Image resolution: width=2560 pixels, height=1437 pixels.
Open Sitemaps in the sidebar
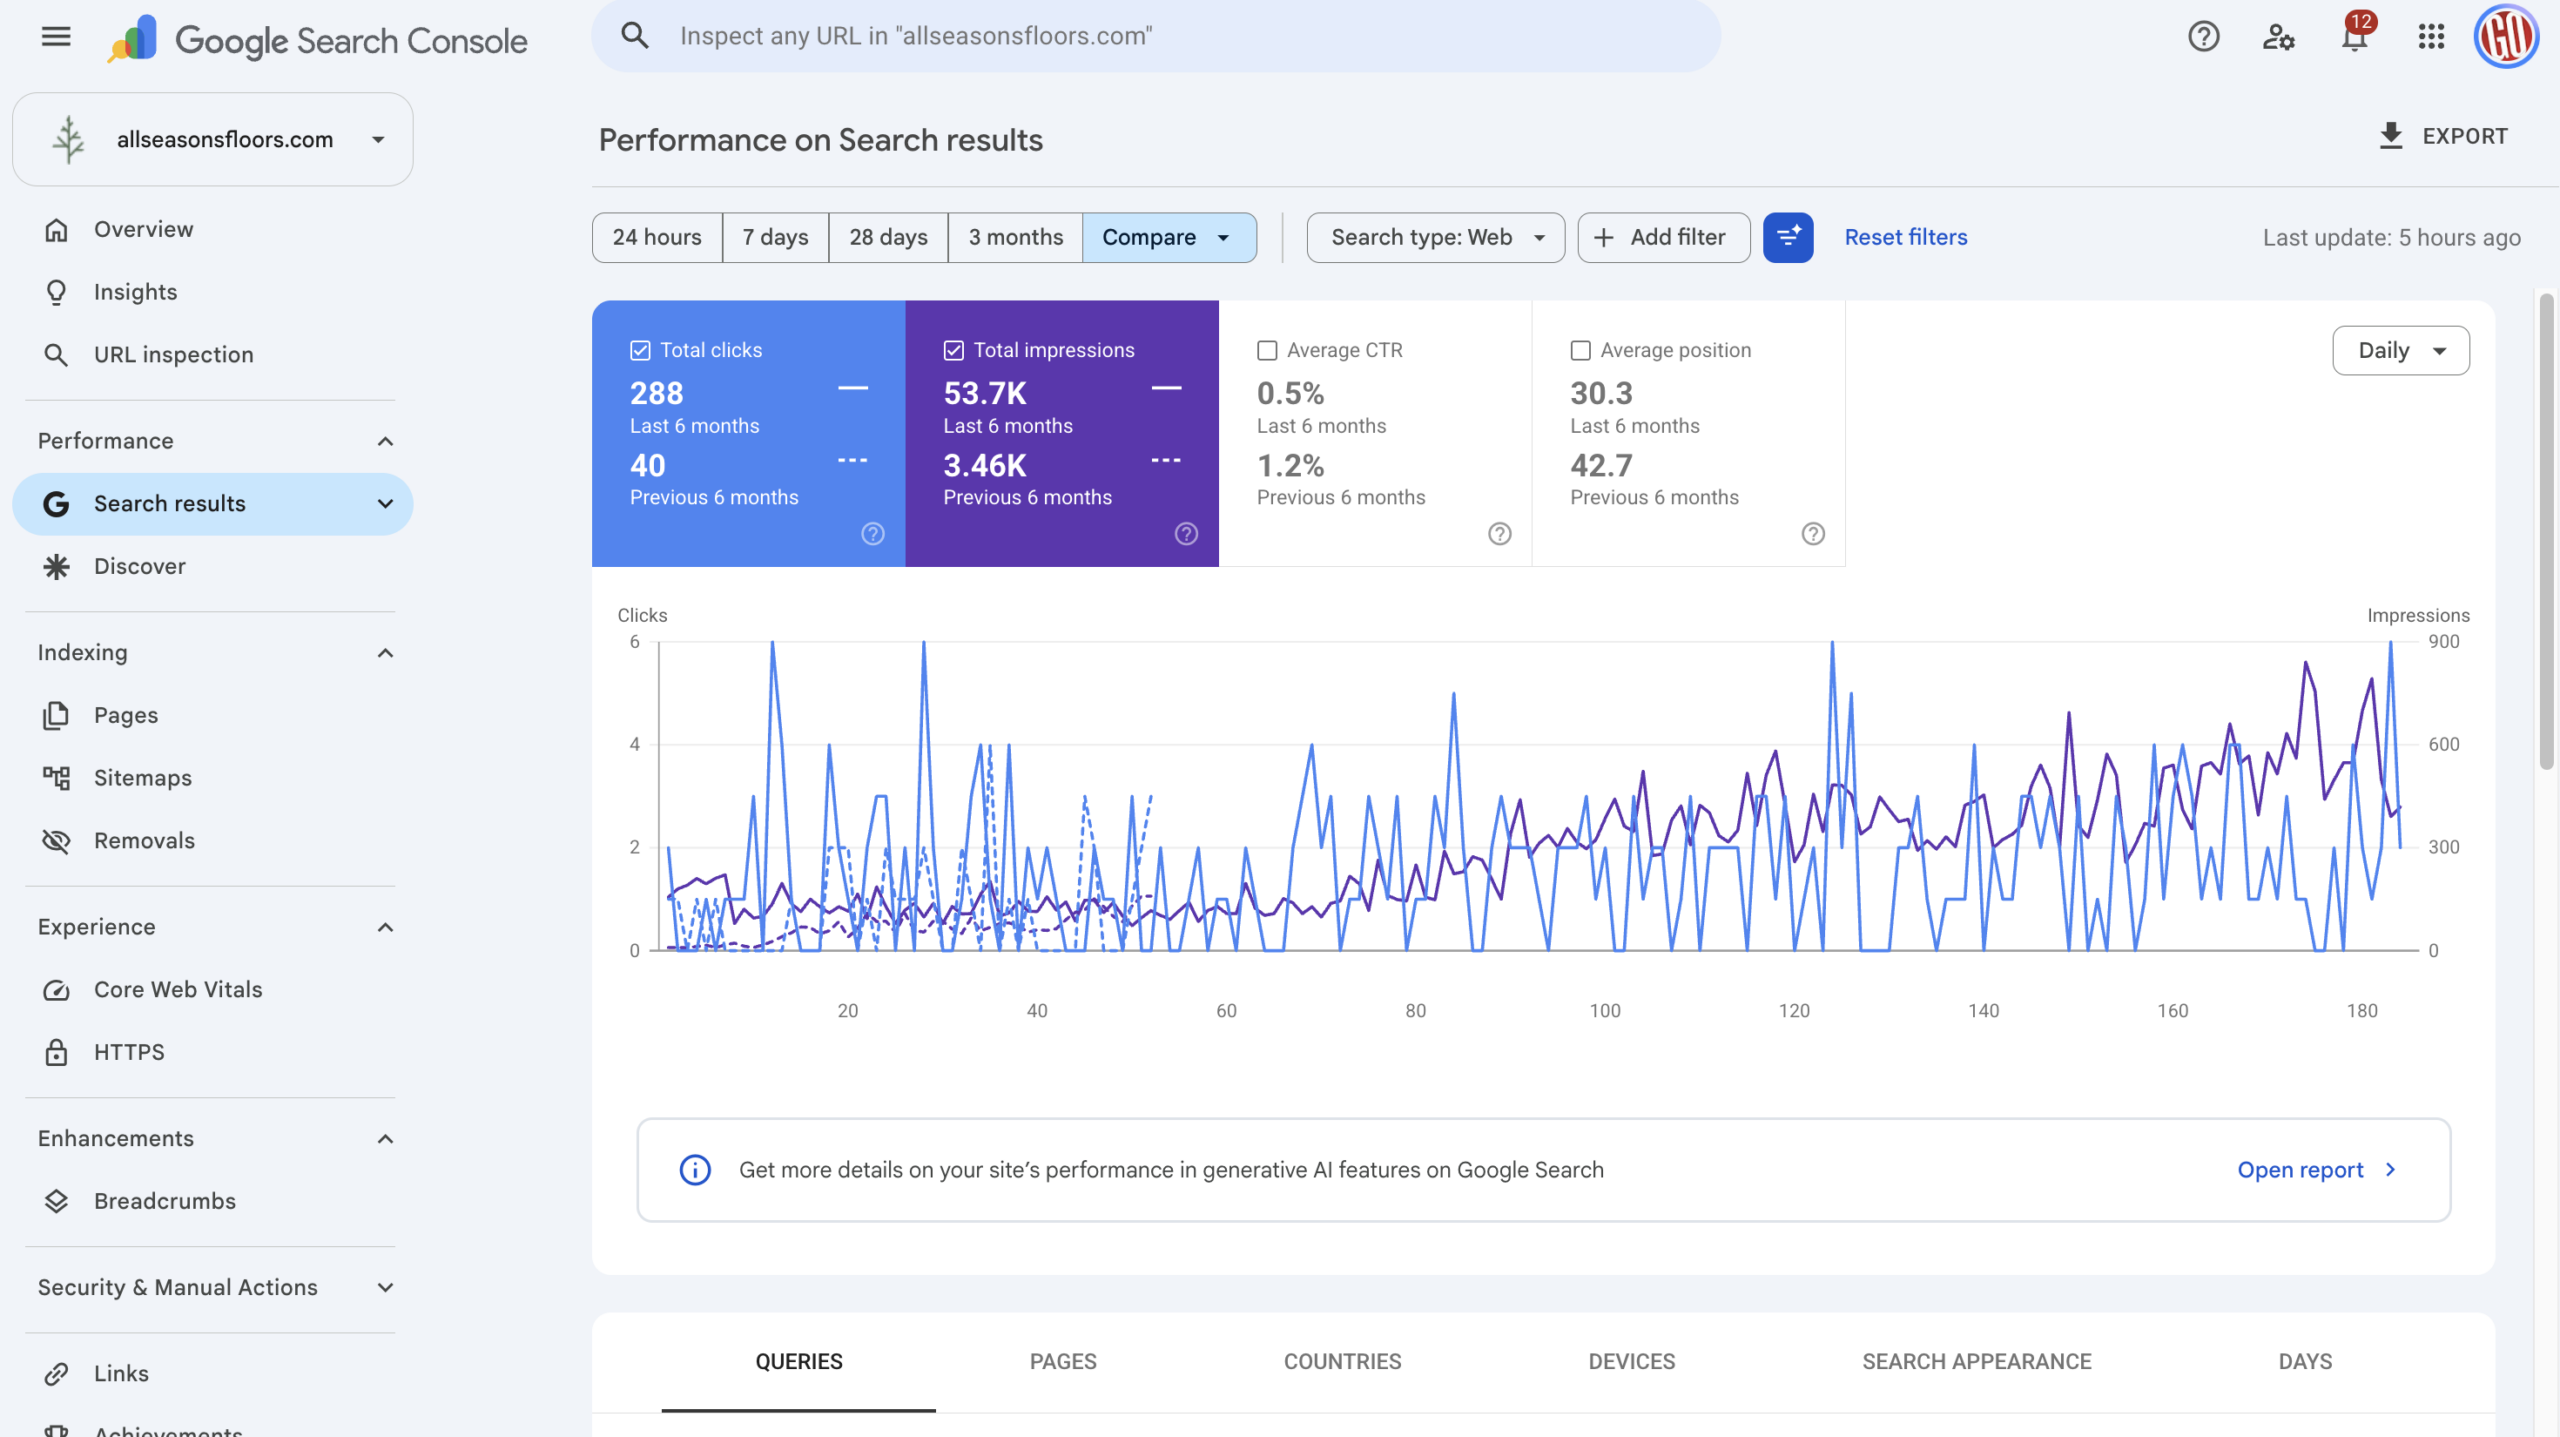[212, 778]
